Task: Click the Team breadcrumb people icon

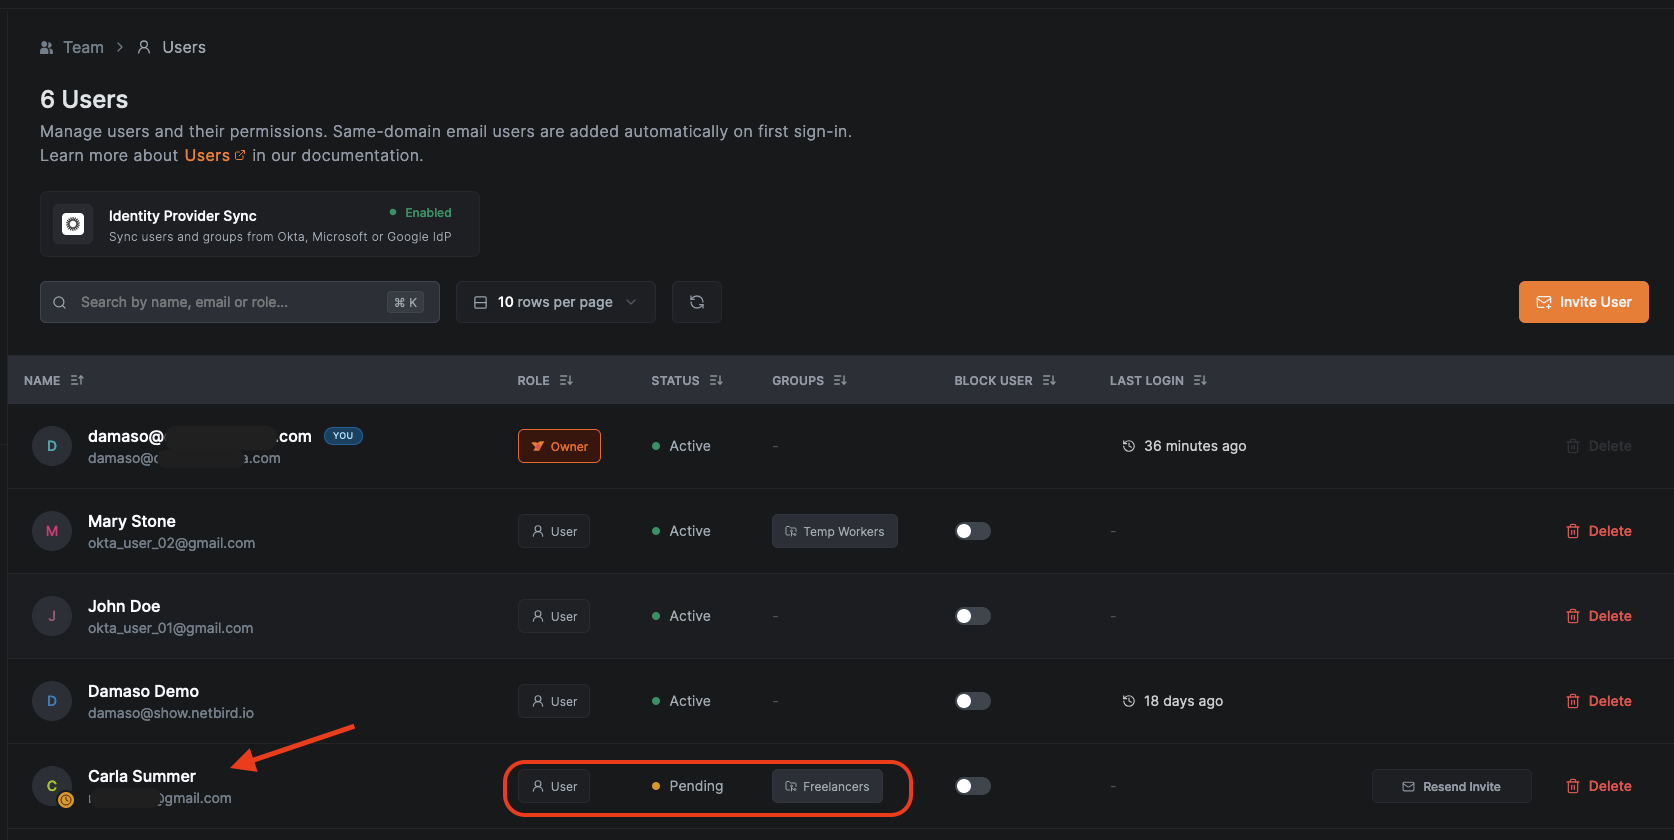Action: tap(46, 47)
